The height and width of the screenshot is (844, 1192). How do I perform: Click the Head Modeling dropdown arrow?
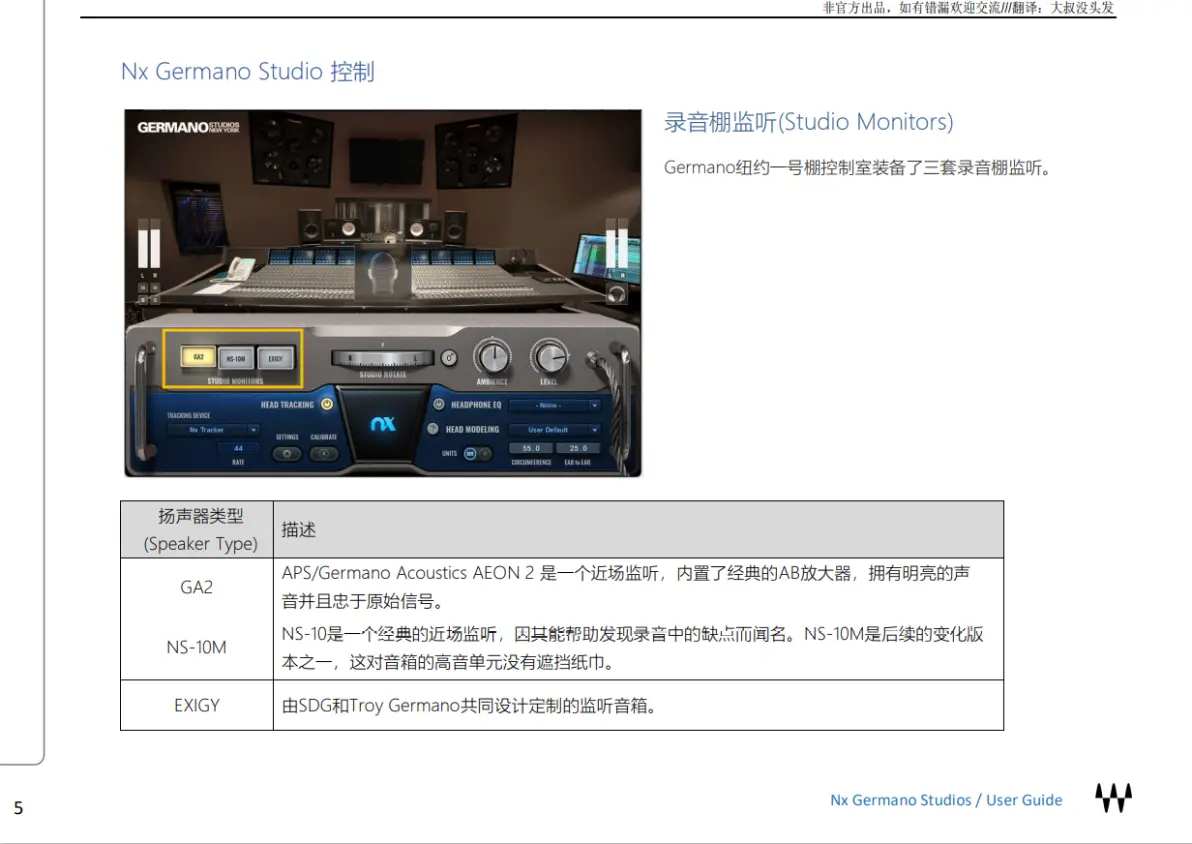click(x=595, y=430)
